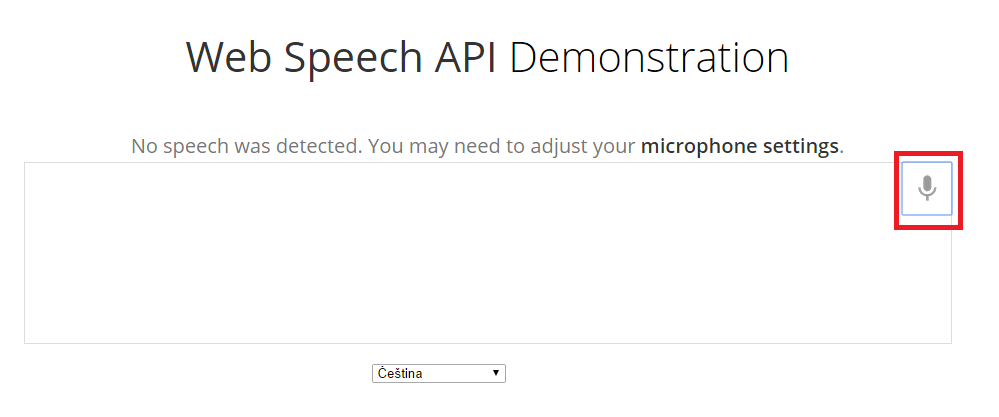The height and width of the screenshot is (417, 999).
Task: Open the Čeština language dropdown
Action: coord(438,373)
